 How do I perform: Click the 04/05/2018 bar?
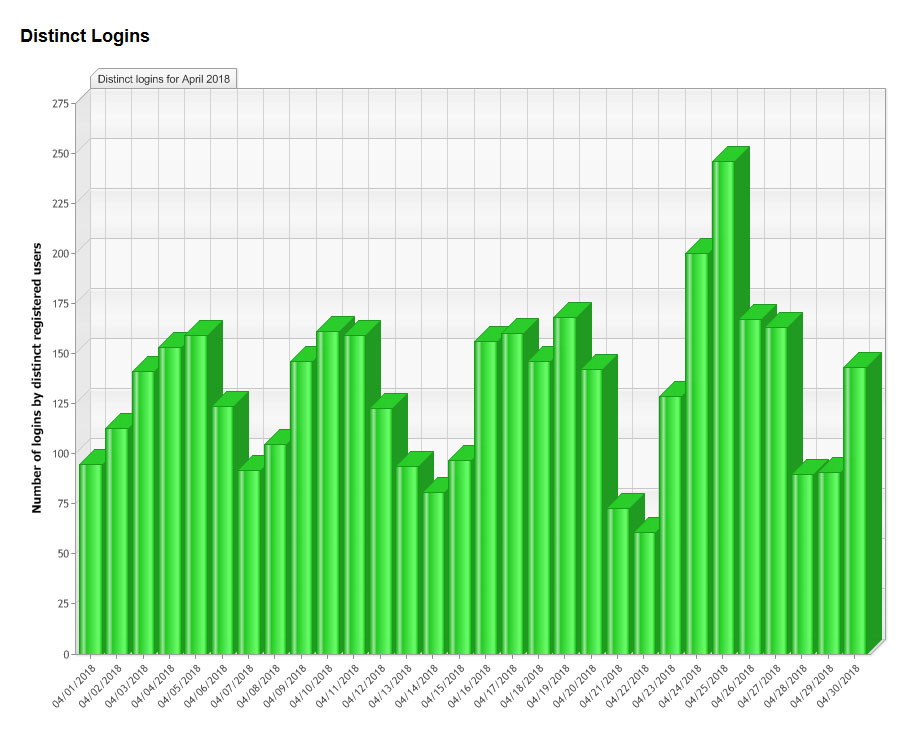click(x=196, y=494)
